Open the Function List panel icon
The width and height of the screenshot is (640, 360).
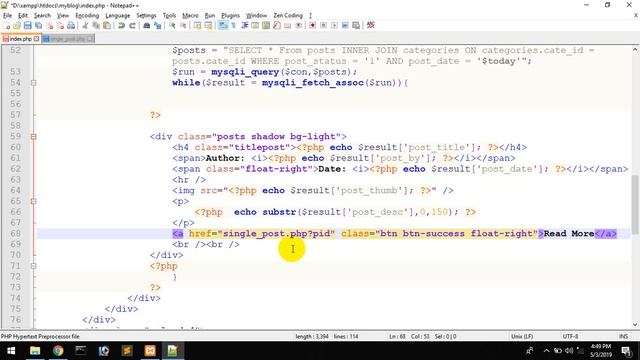277,25
